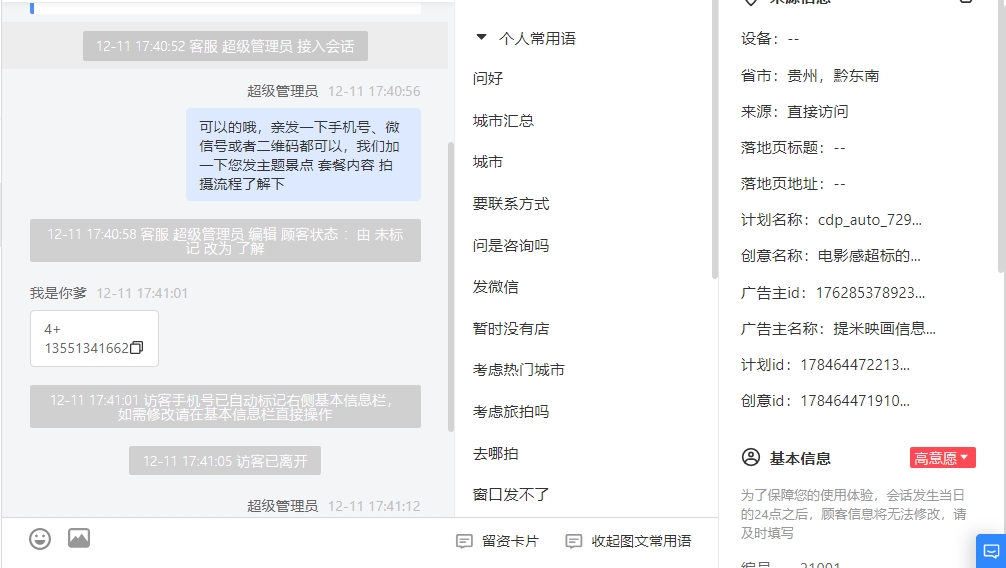Click the 计划id 178464472213 value
1006x568 pixels.
(x=855, y=365)
